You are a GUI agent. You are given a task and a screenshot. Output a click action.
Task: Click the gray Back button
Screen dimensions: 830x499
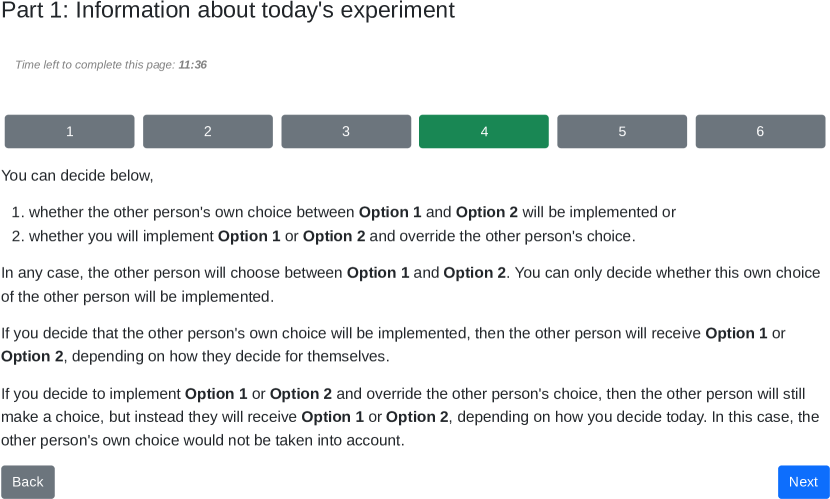pos(28,482)
